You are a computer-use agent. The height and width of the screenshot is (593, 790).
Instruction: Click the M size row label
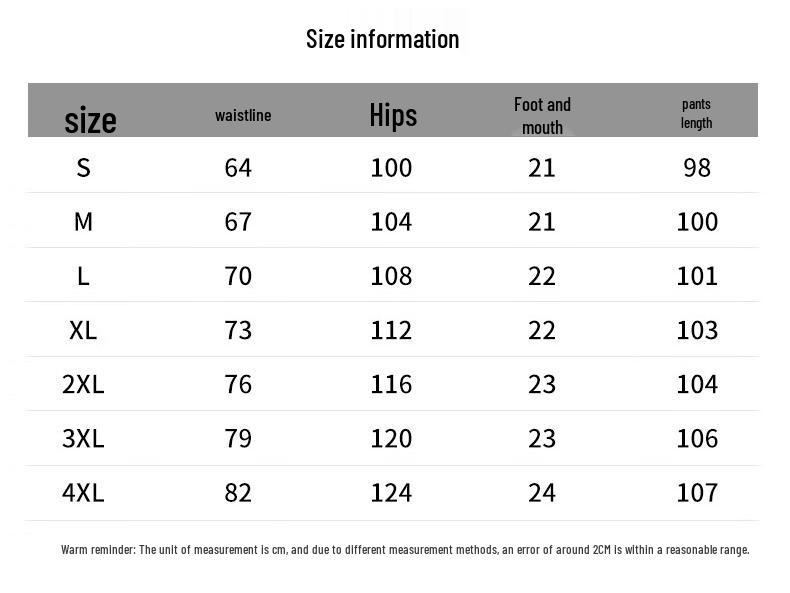[x=83, y=221]
